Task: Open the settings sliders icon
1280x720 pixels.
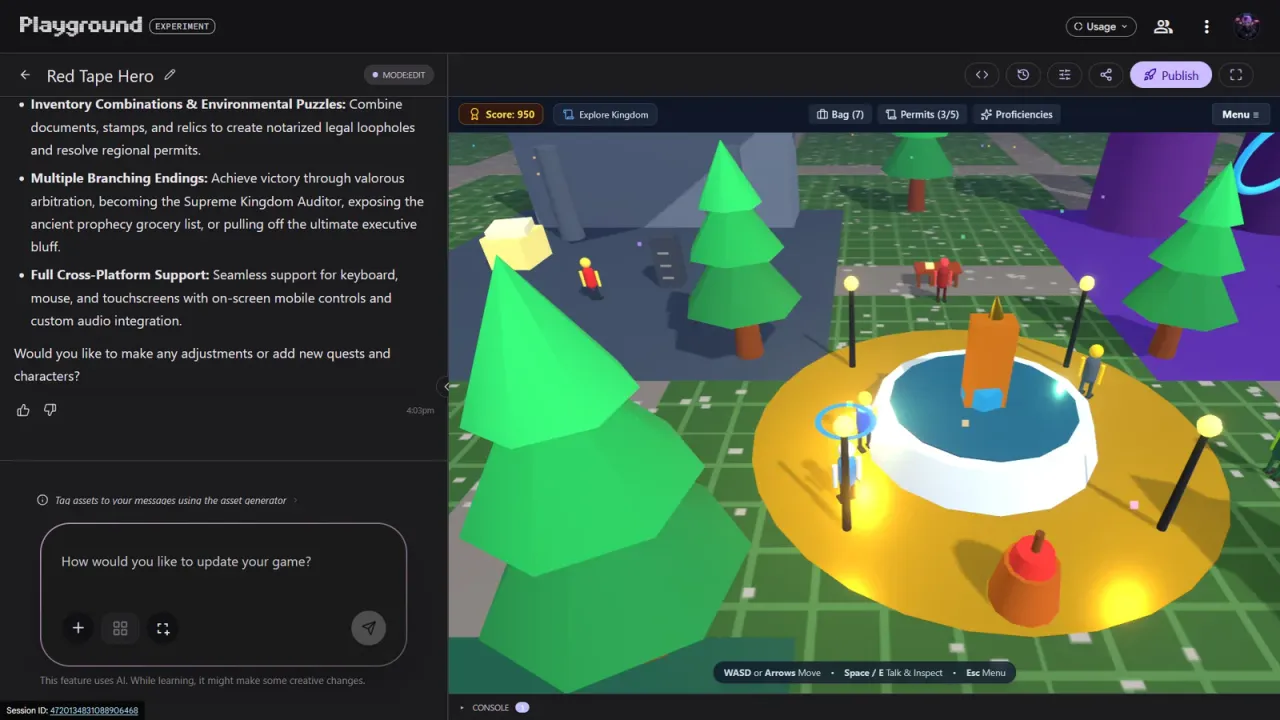Action: pos(1064,75)
